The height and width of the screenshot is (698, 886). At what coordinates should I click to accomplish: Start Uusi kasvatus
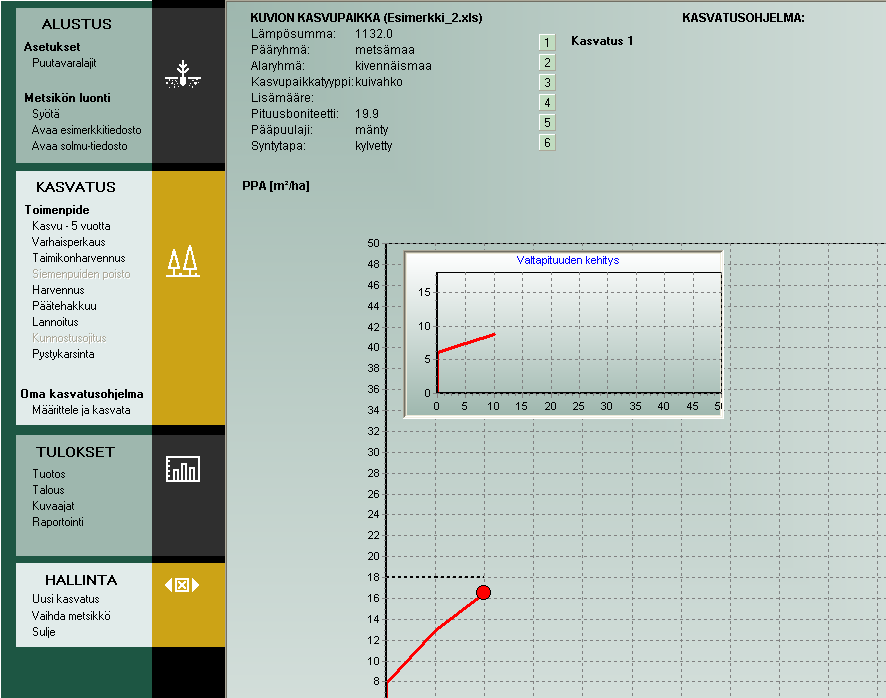(x=66, y=599)
